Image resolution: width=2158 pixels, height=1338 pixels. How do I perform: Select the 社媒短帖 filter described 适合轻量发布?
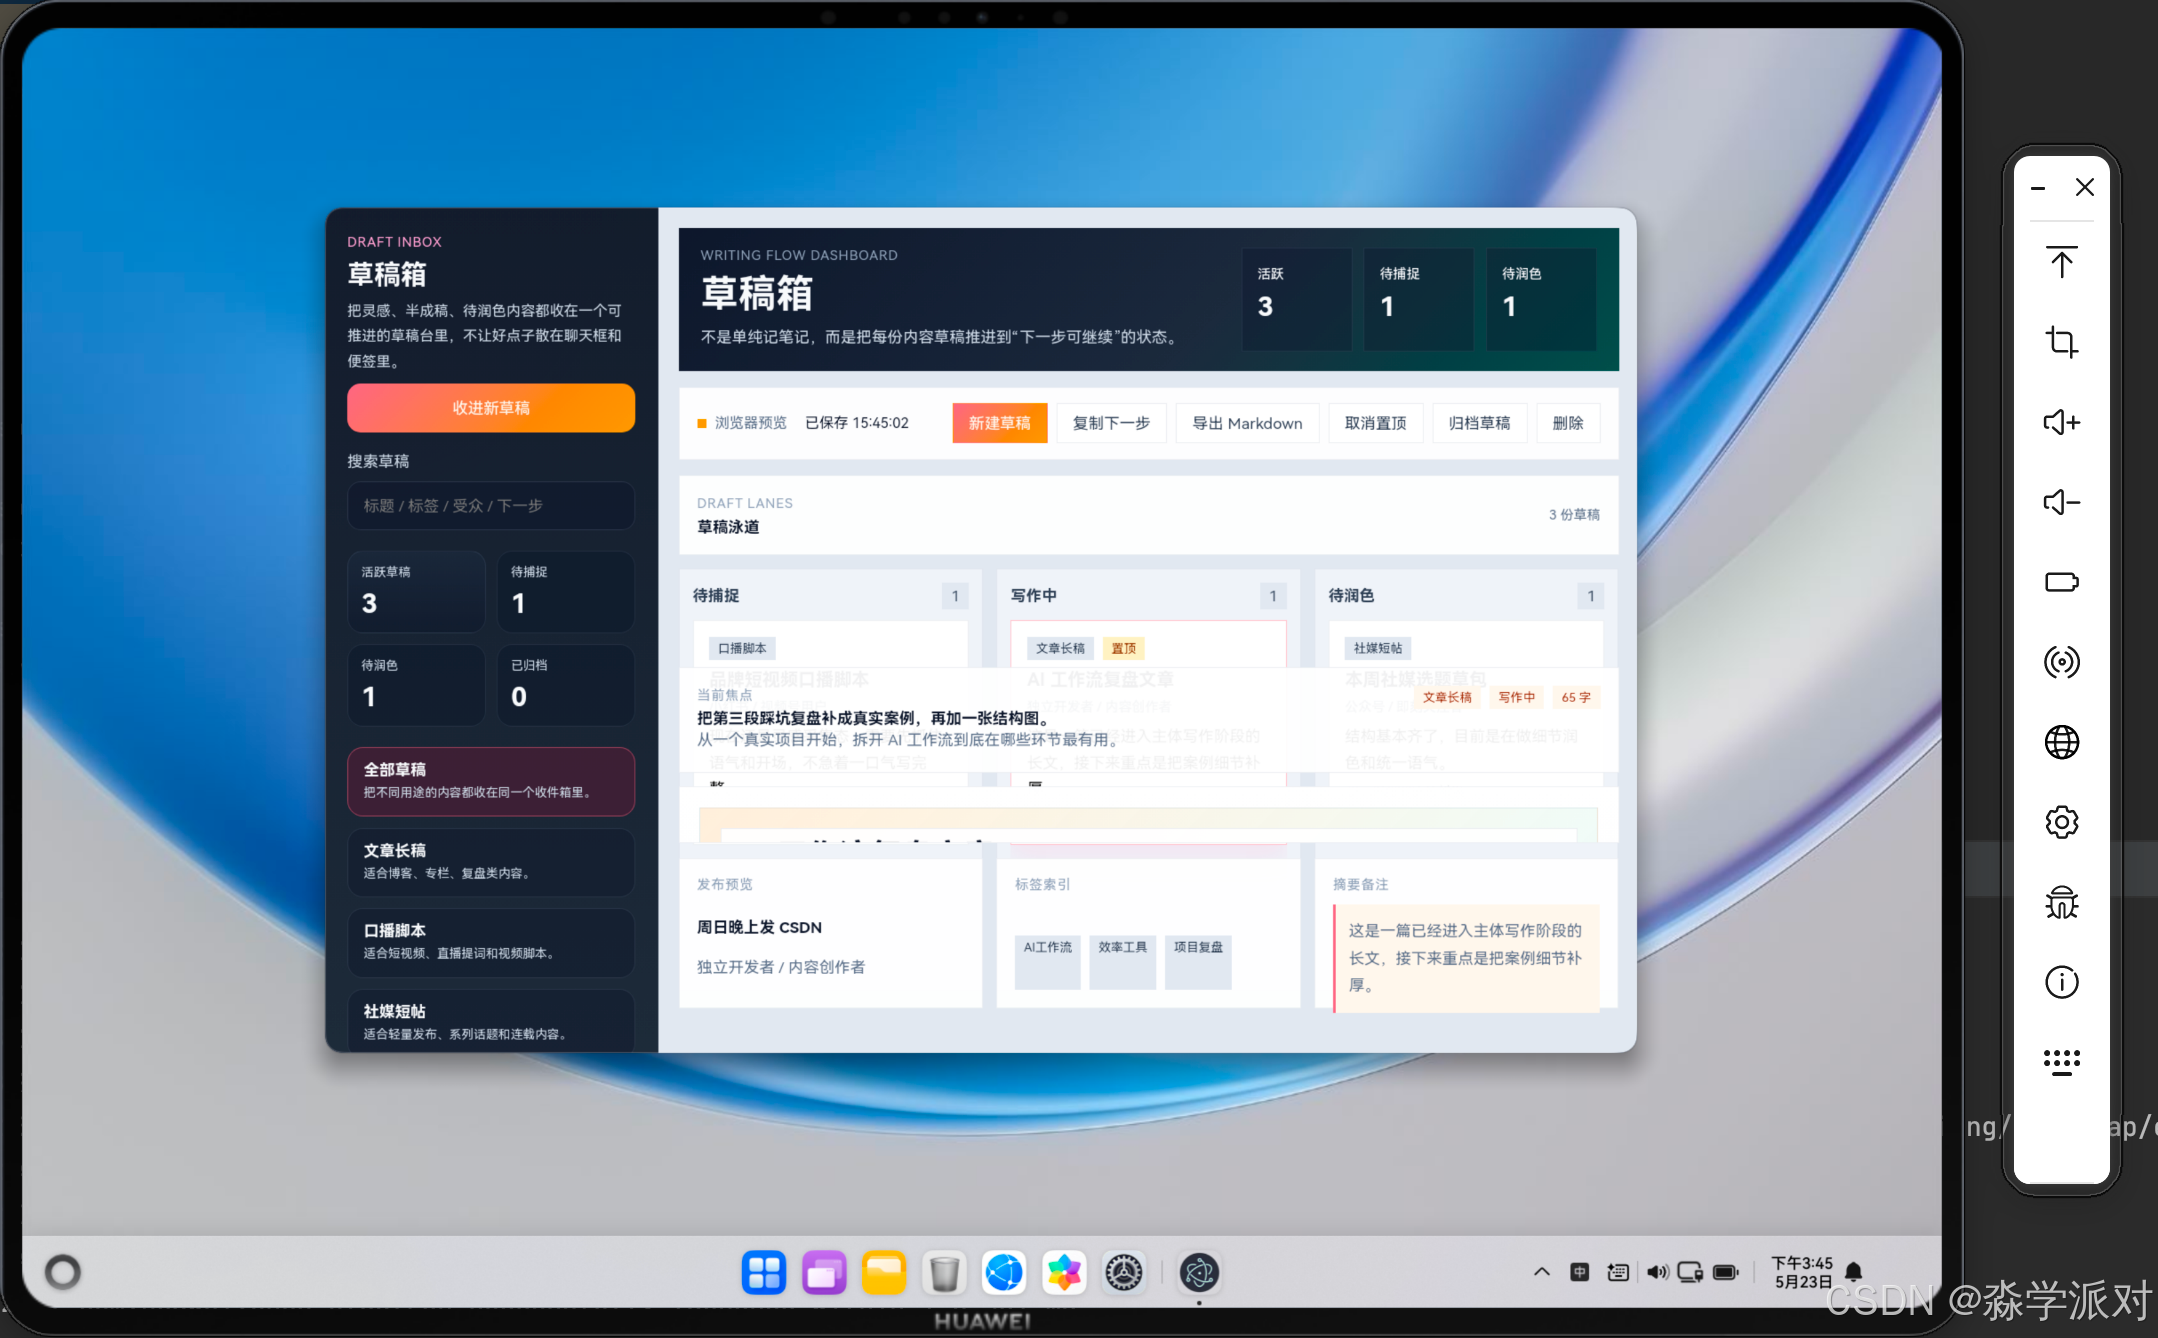pos(491,1021)
